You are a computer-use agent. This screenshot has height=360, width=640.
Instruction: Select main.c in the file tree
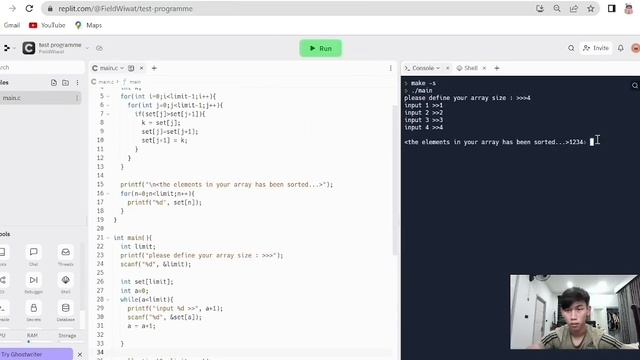coord(40,98)
